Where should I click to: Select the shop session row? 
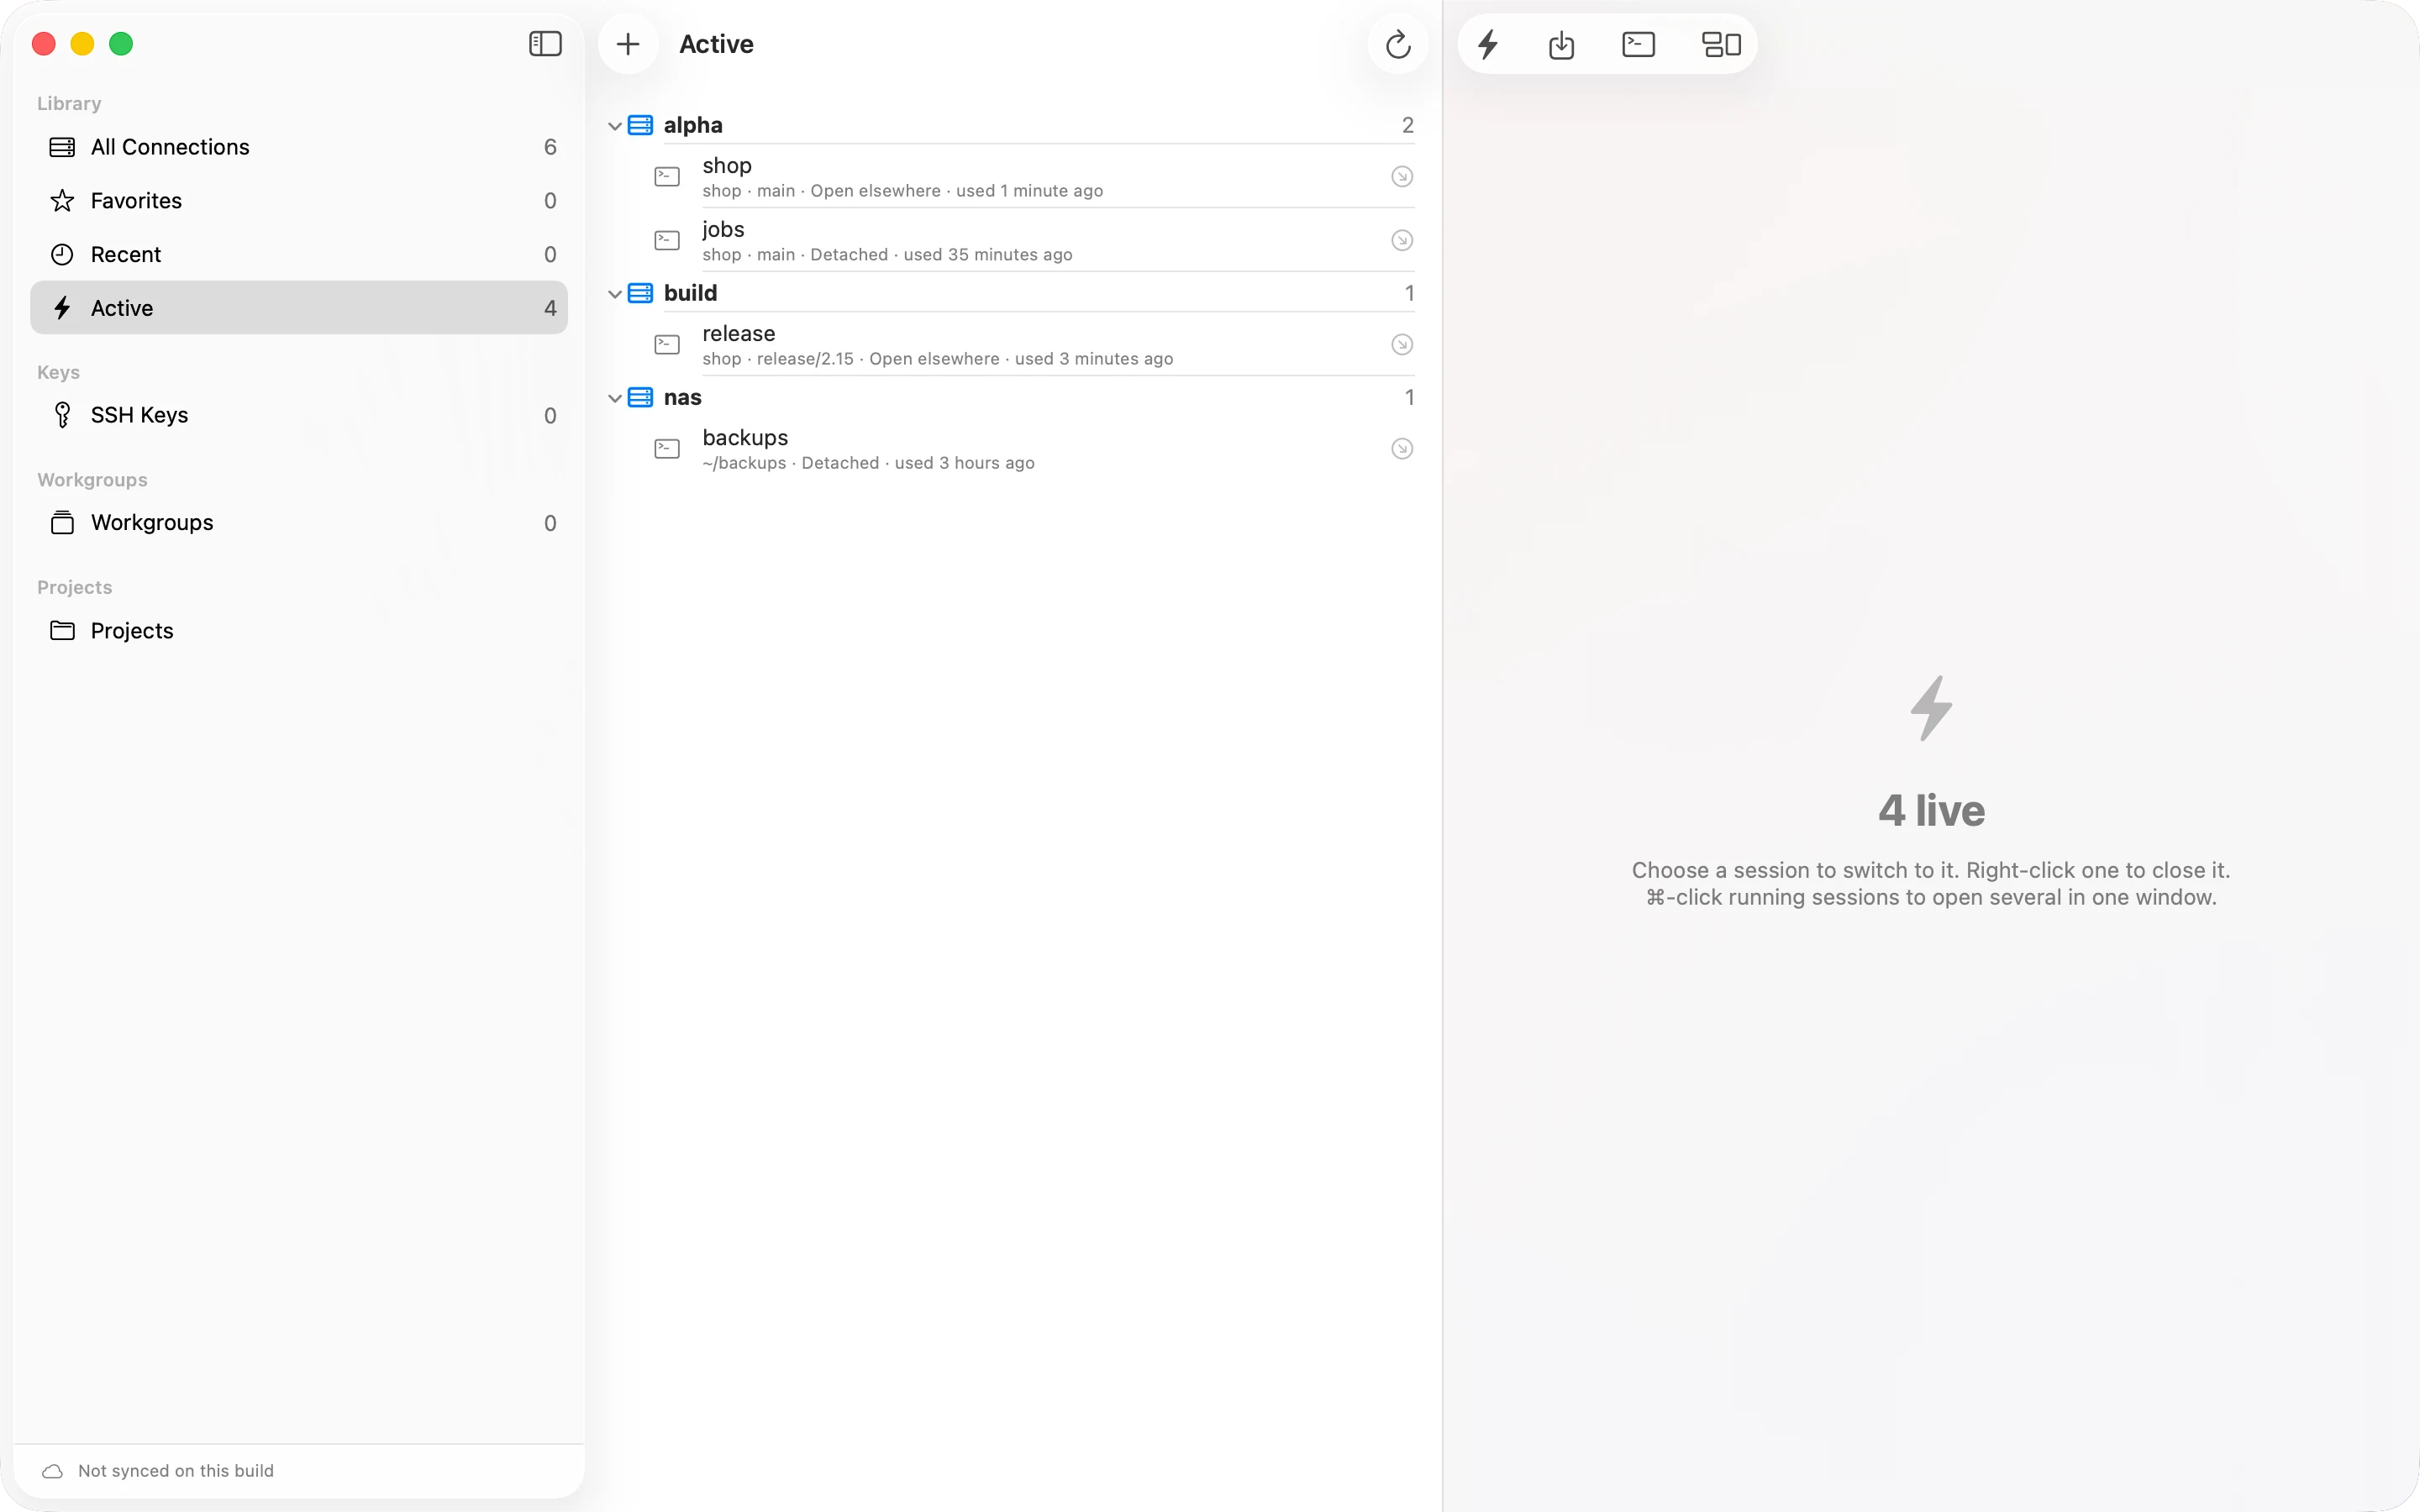pos(1013,177)
